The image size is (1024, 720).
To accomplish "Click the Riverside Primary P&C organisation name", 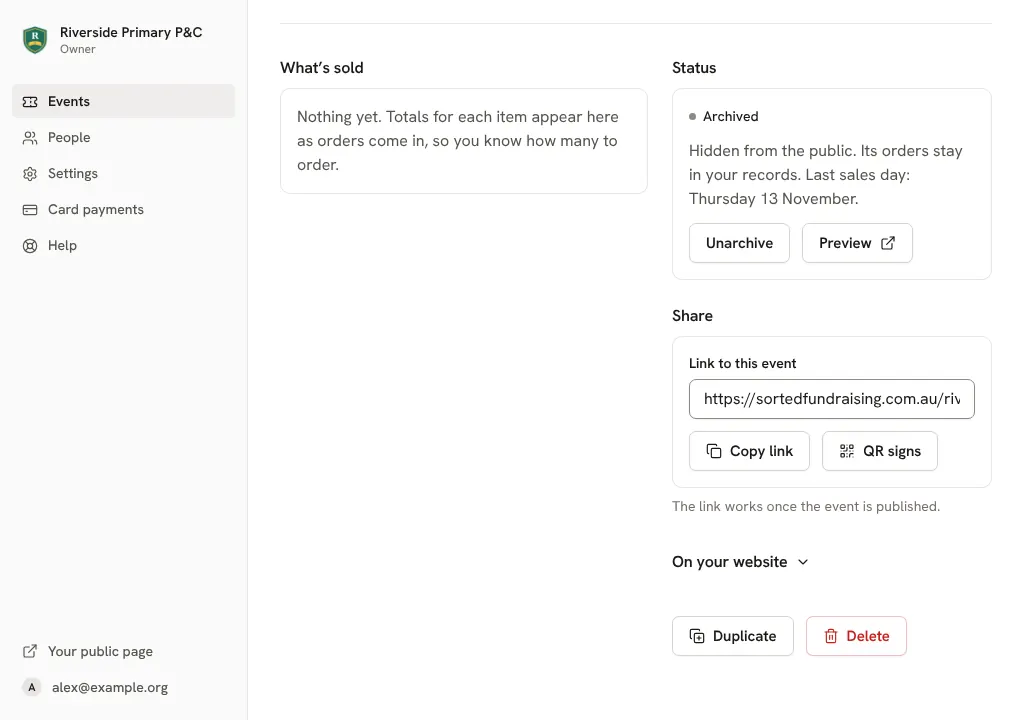I will 131,32.
